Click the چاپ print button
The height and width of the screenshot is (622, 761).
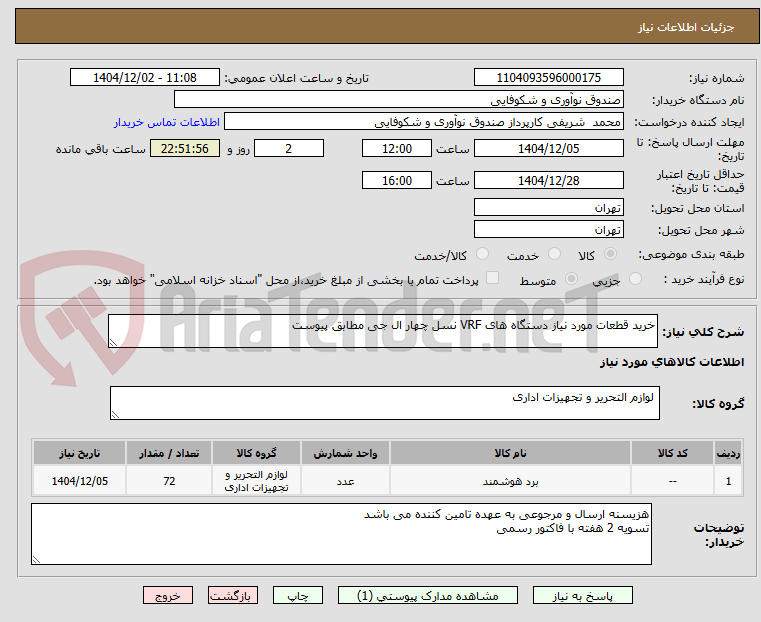point(298,595)
